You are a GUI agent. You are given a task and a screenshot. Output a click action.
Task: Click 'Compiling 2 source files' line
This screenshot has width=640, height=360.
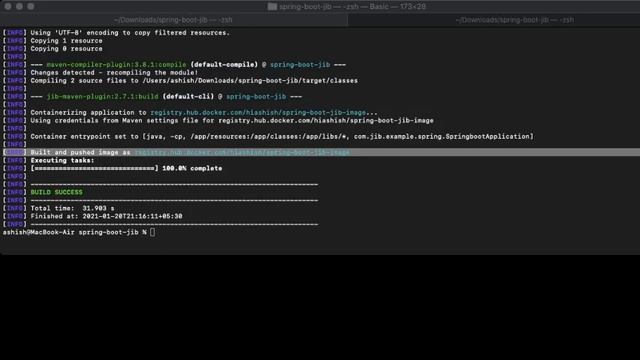(194, 81)
